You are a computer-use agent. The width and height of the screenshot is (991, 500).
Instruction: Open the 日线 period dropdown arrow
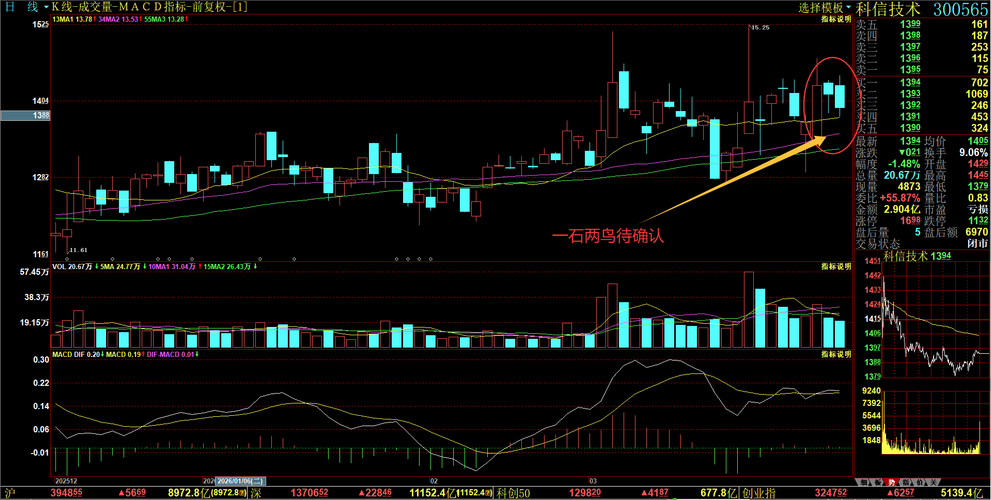(47, 8)
